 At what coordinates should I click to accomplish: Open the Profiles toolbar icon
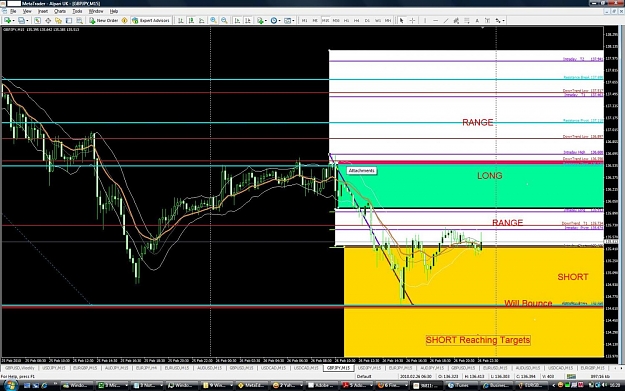pyautogui.click(x=21, y=20)
